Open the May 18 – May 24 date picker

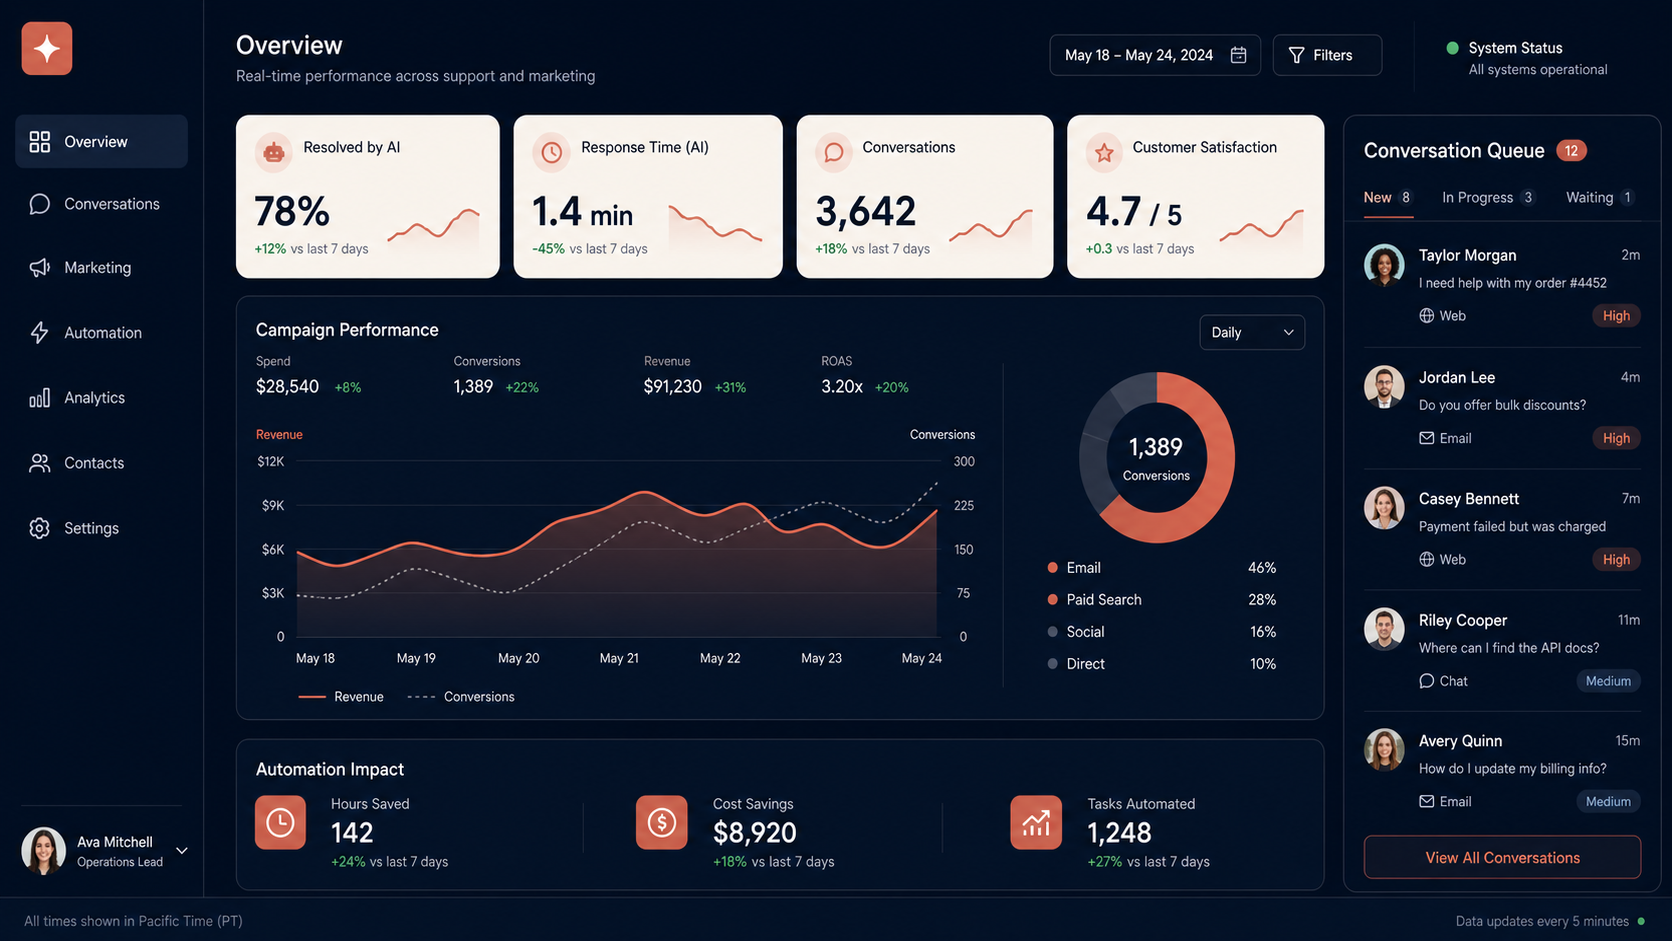click(x=1155, y=55)
